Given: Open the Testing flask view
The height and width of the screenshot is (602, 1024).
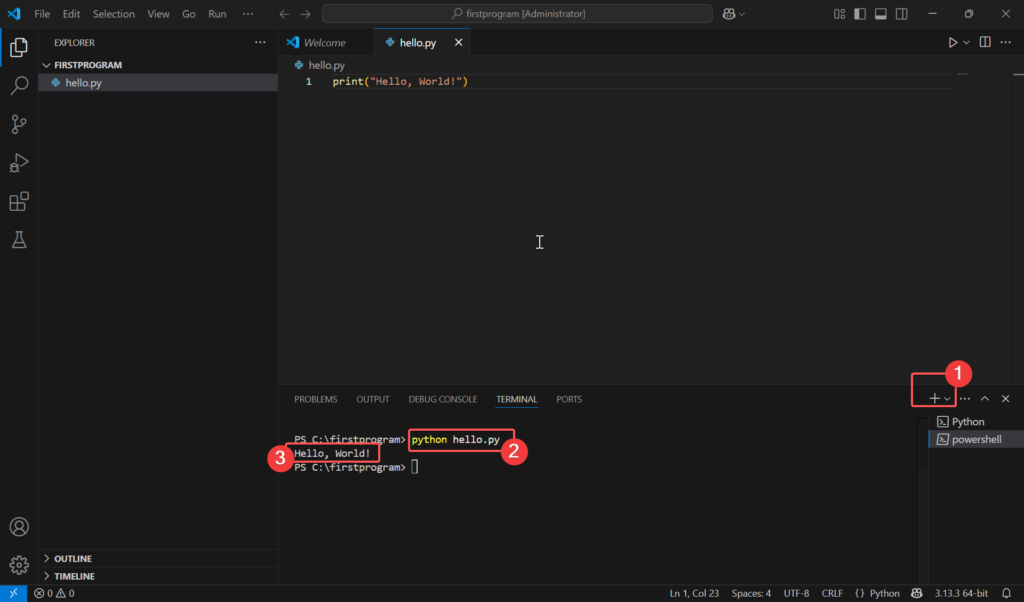Looking at the screenshot, I should 19,240.
